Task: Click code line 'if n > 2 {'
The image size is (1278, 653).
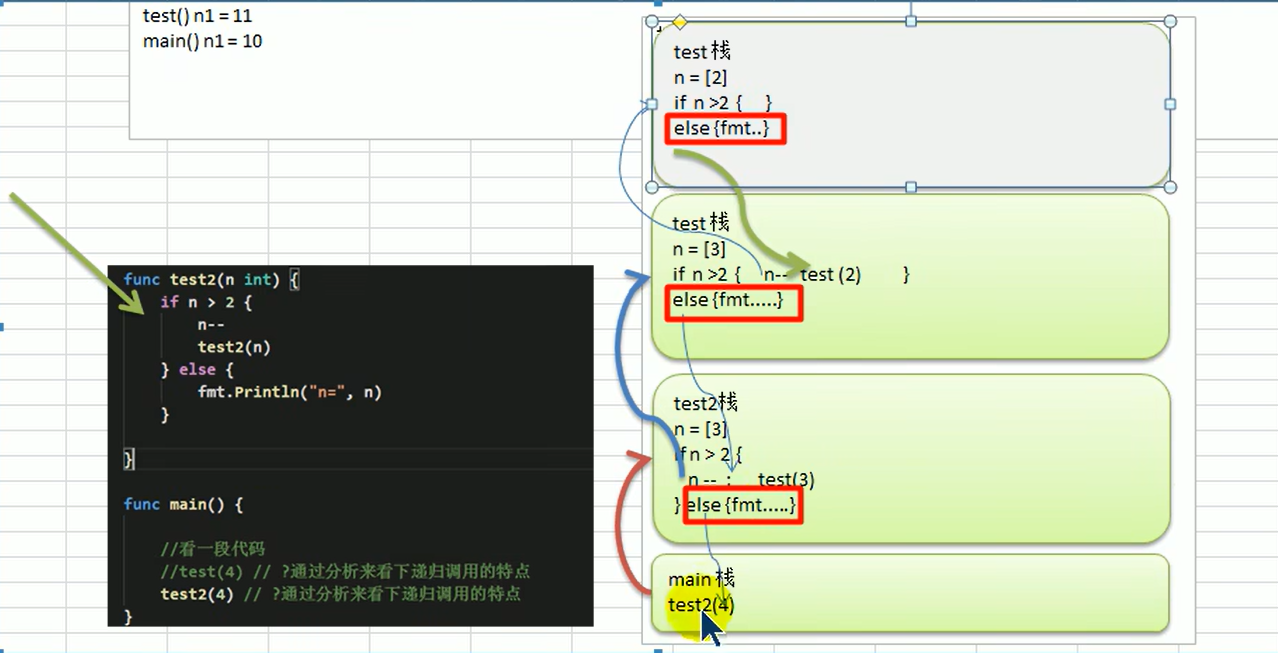Action: click(x=207, y=302)
